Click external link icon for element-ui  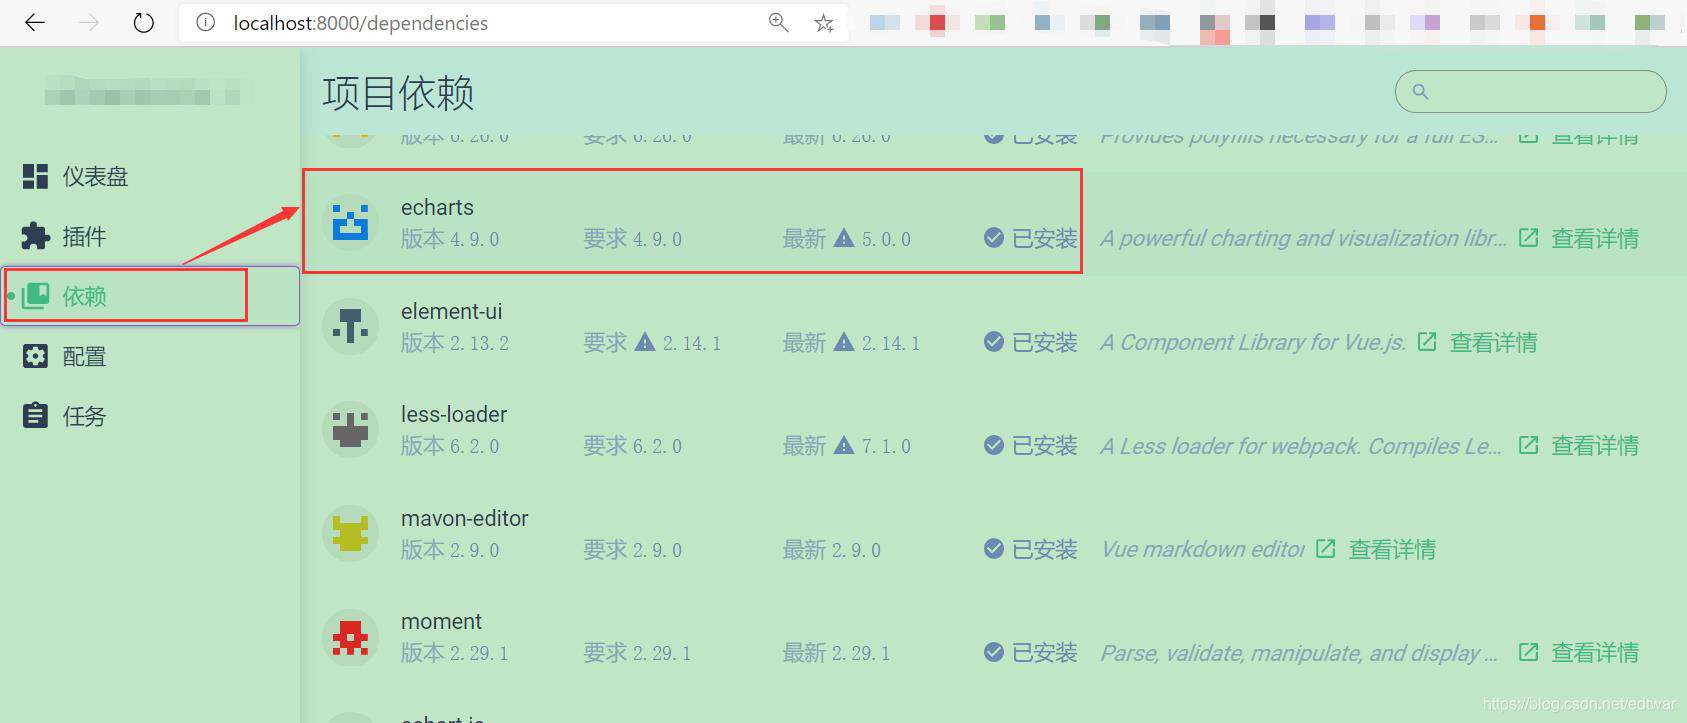tap(1427, 342)
